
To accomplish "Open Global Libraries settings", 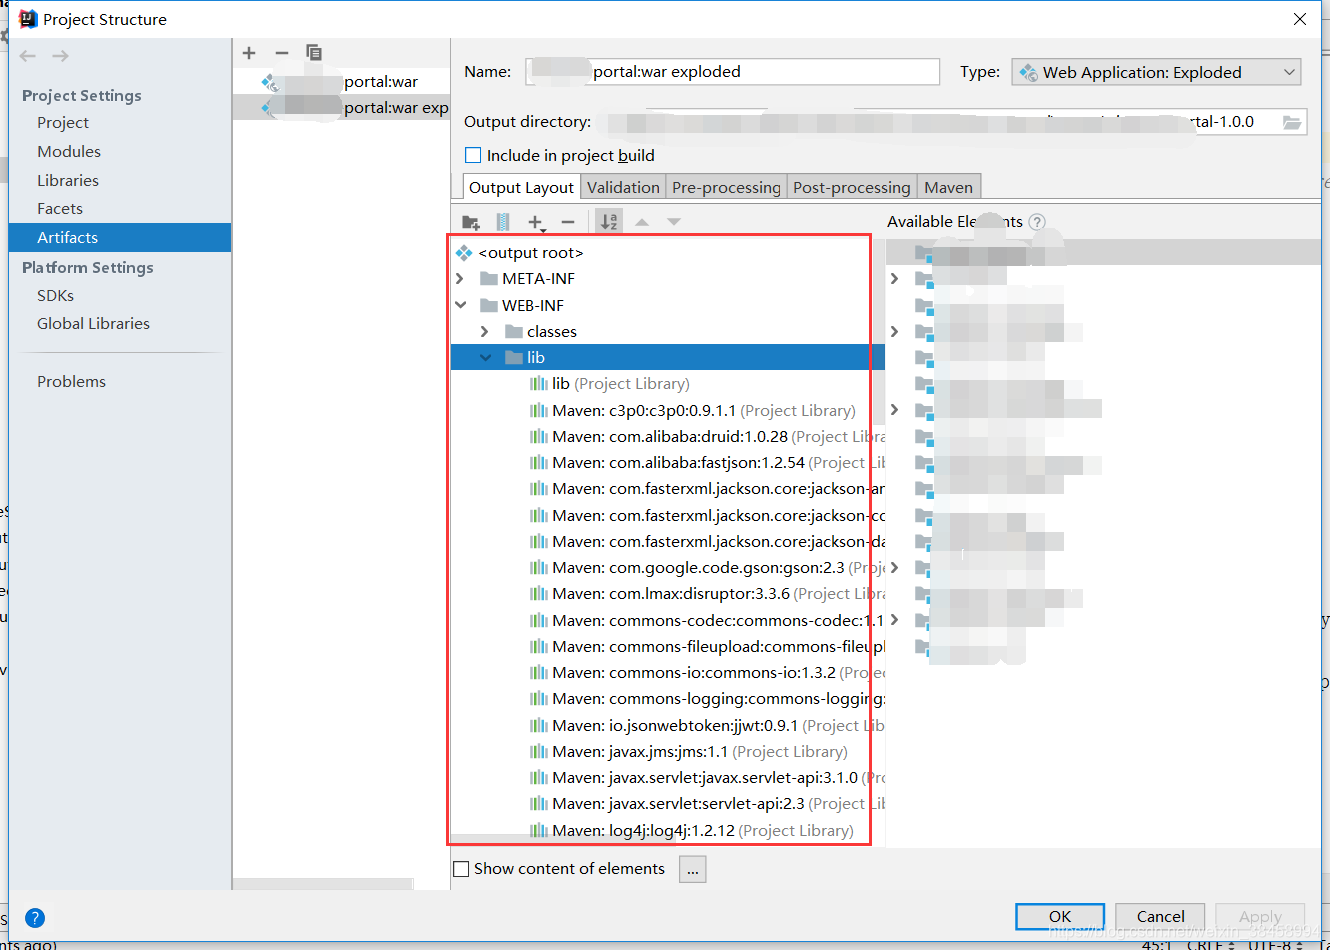I will tap(93, 324).
